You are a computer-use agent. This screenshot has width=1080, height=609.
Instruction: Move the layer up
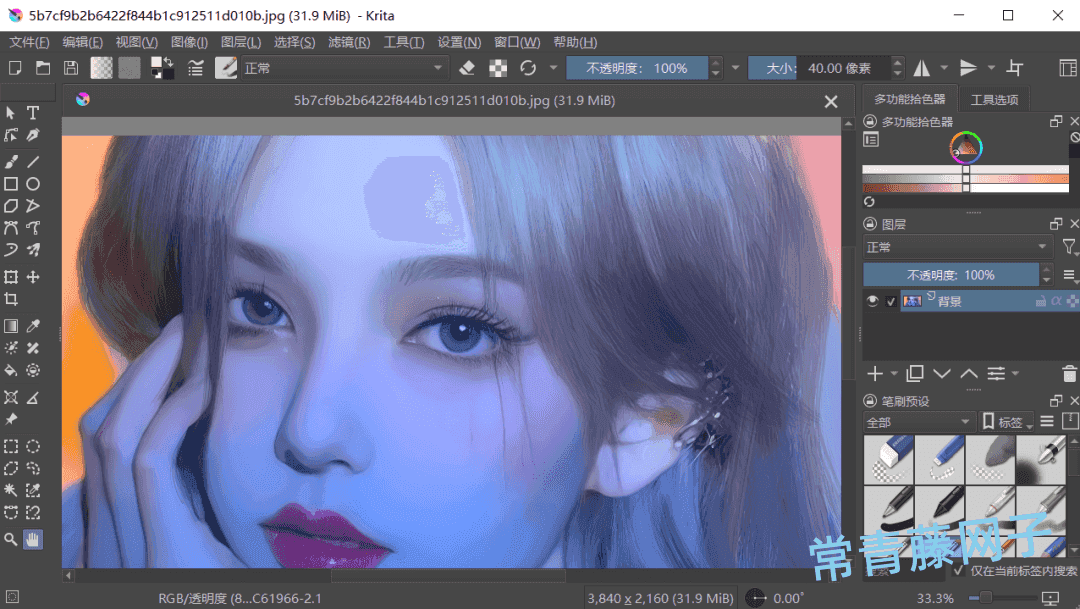[969, 374]
